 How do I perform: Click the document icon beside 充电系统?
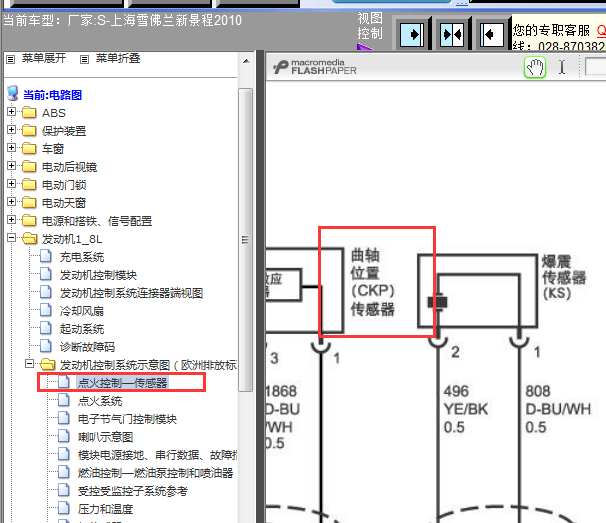(x=46, y=256)
